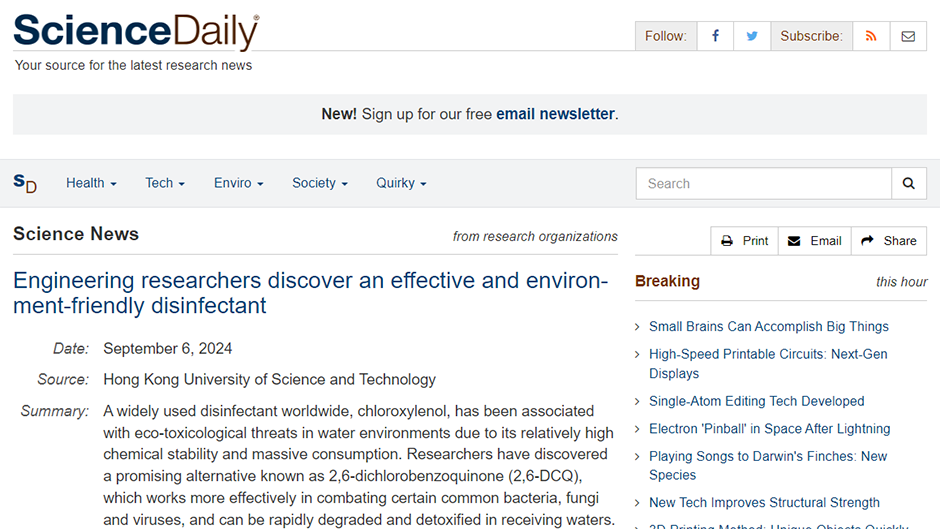Print this article with the printer button
Image resolution: width=940 pixels, height=529 pixels.
(745, 241)
